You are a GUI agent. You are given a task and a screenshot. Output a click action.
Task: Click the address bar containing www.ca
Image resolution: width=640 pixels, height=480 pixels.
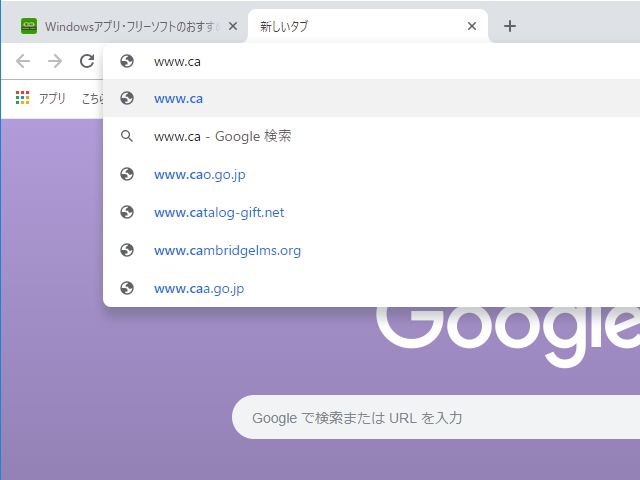[x=371, y=61]
